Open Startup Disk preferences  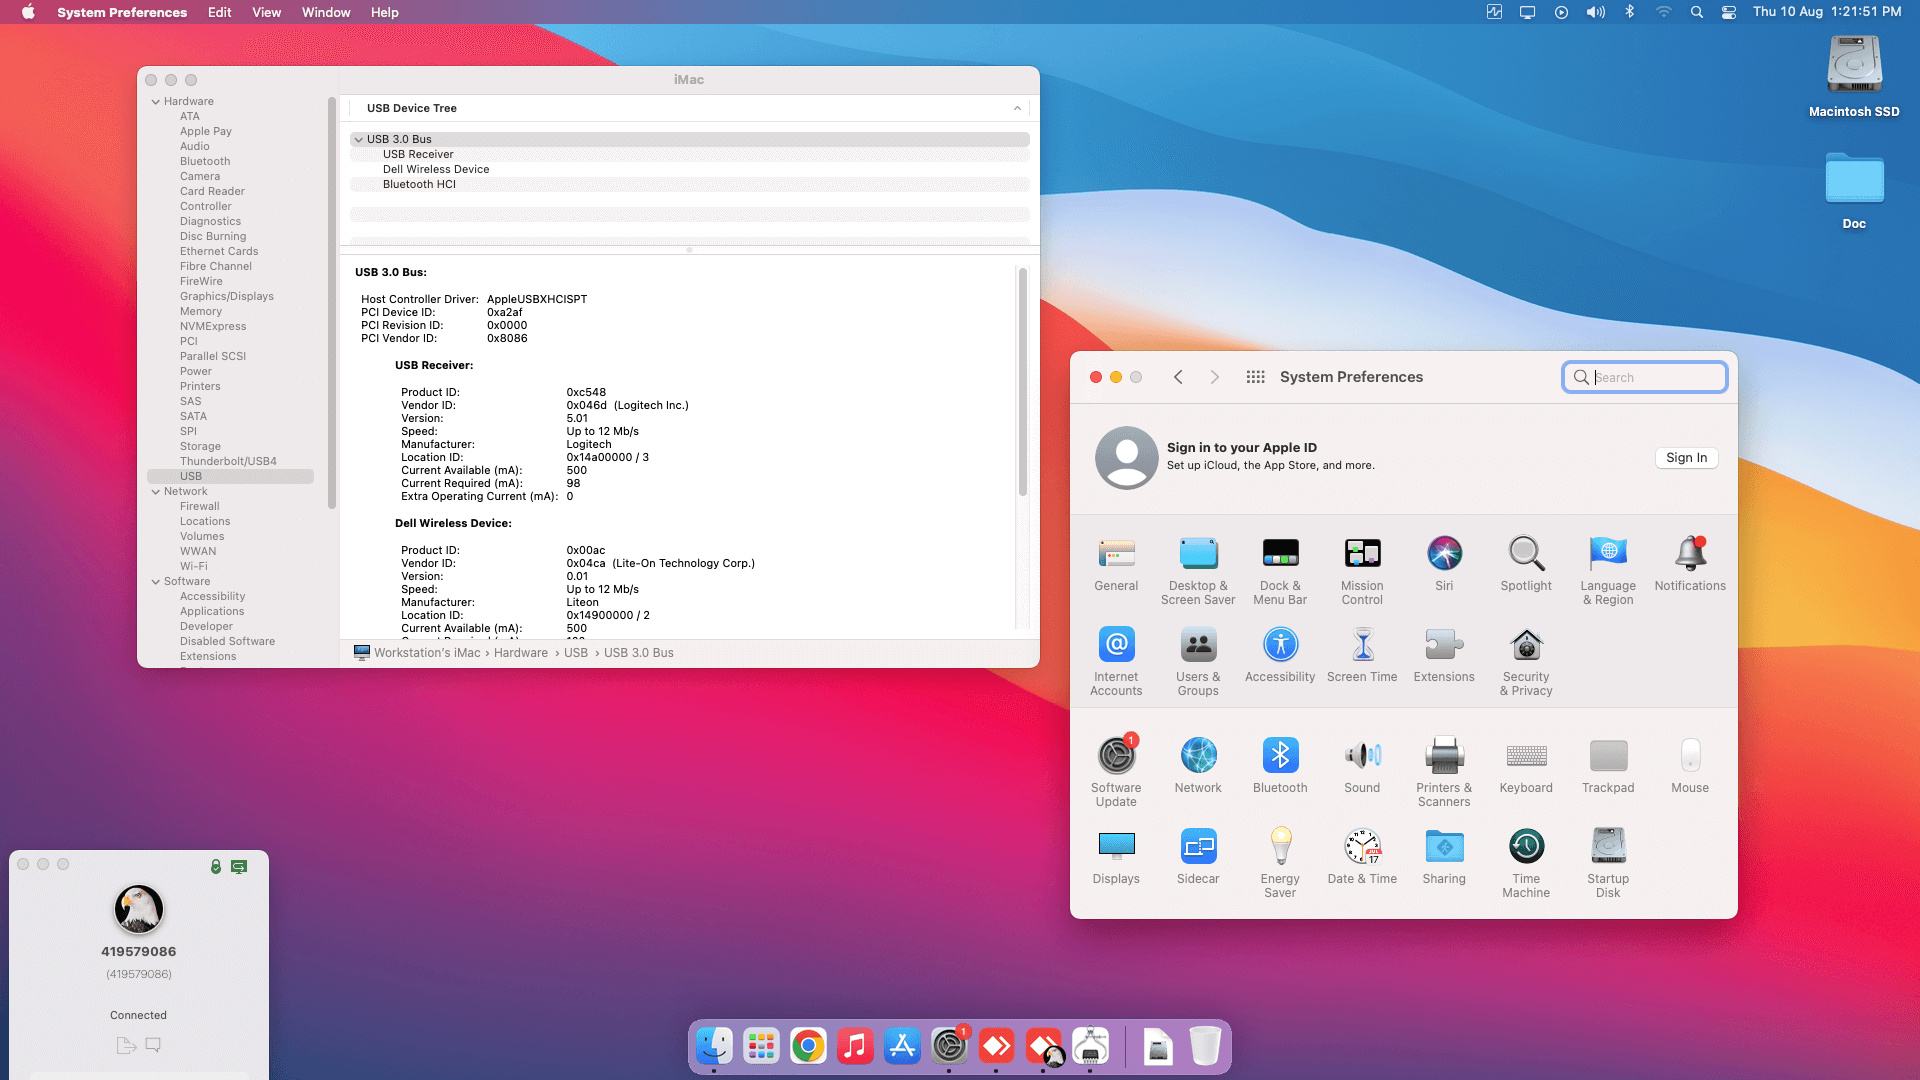(x=1608, y=864)
